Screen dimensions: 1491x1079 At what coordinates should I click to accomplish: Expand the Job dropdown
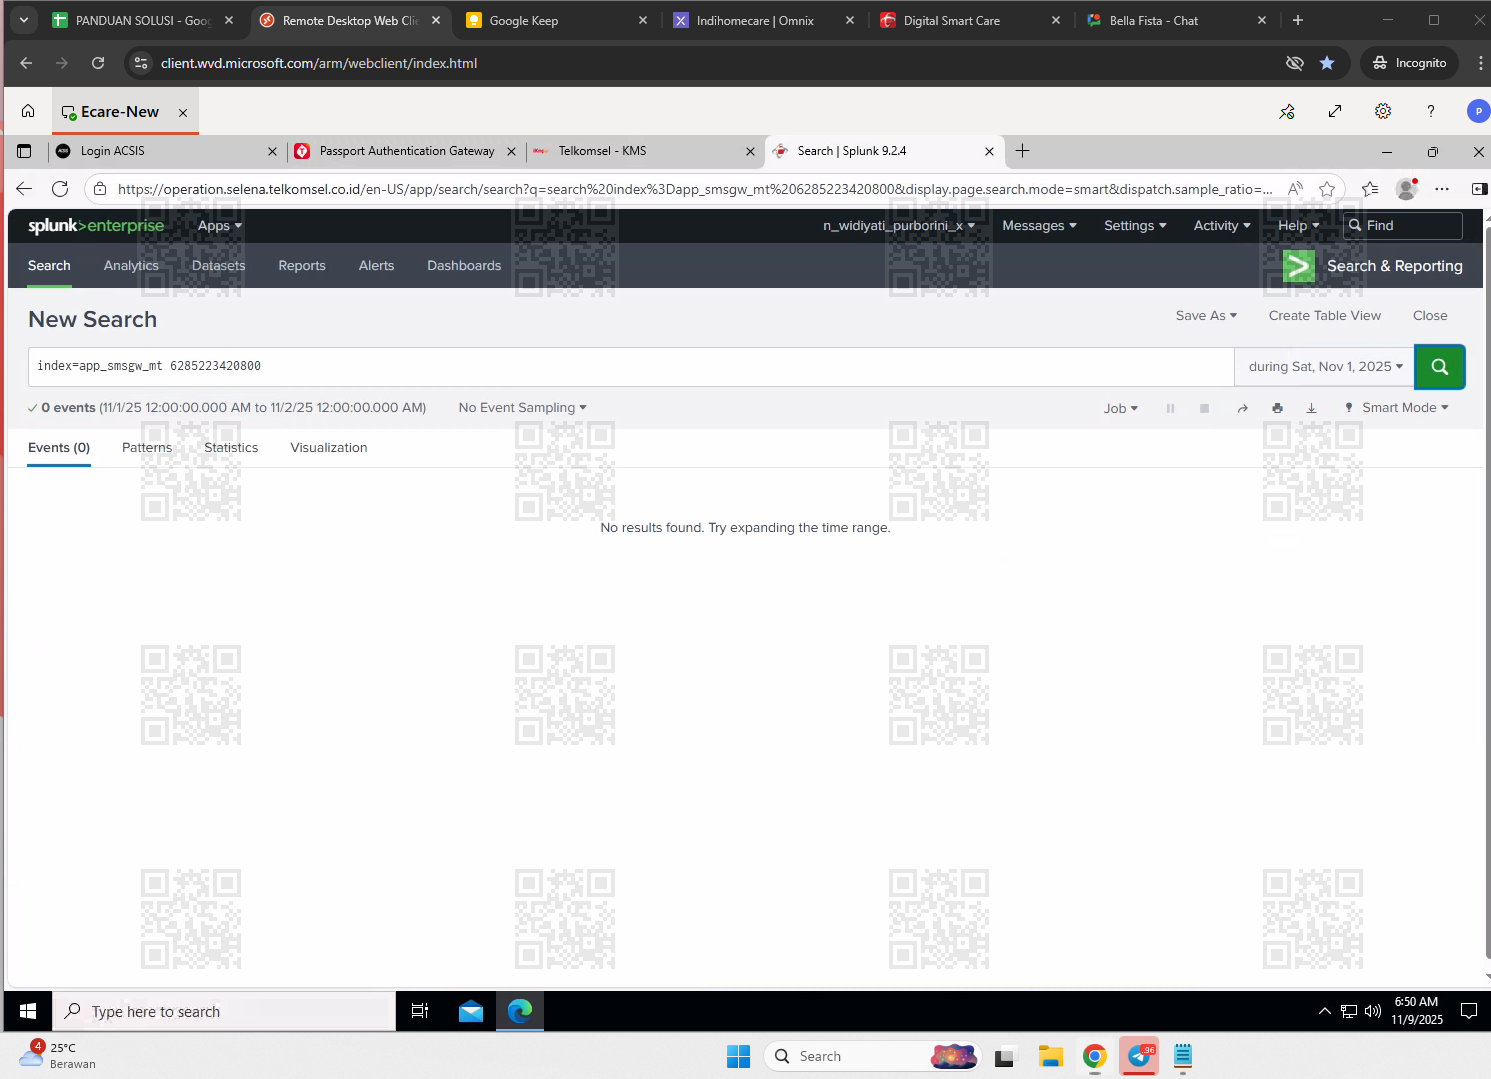[1121, 408]
